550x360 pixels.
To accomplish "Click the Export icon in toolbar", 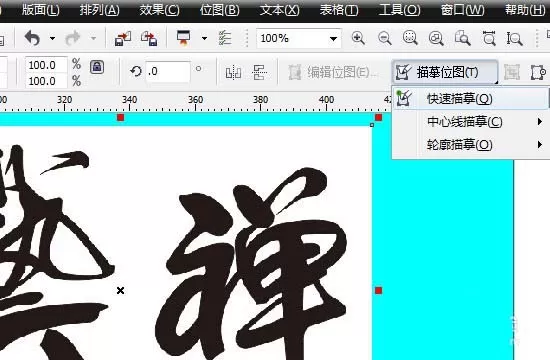I will (x=149, y=38).
